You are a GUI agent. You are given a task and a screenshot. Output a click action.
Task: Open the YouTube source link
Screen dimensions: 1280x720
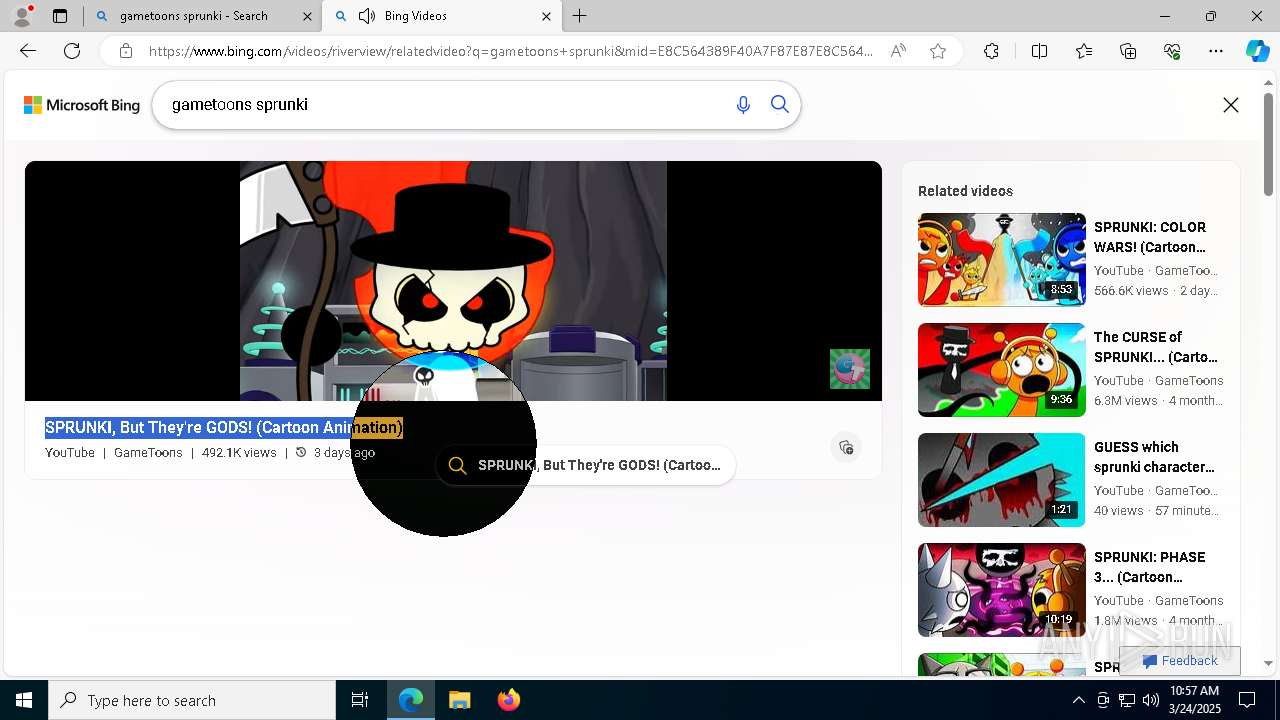point(70,453)
